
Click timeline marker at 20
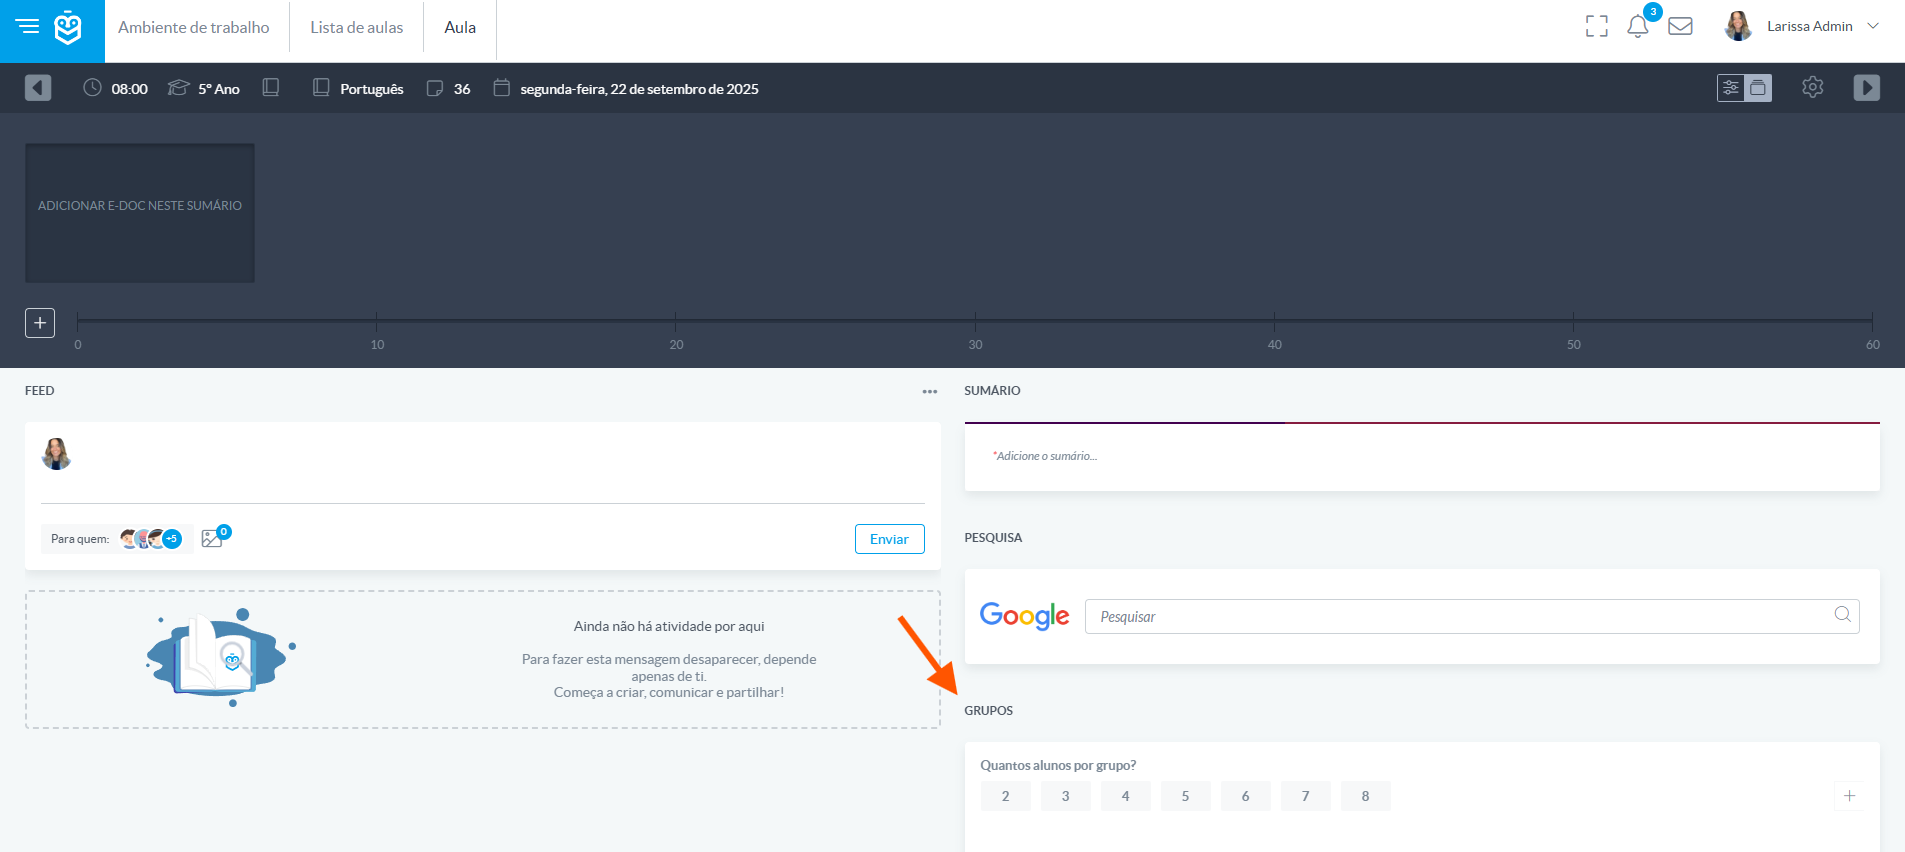click(x=676, y=322)
